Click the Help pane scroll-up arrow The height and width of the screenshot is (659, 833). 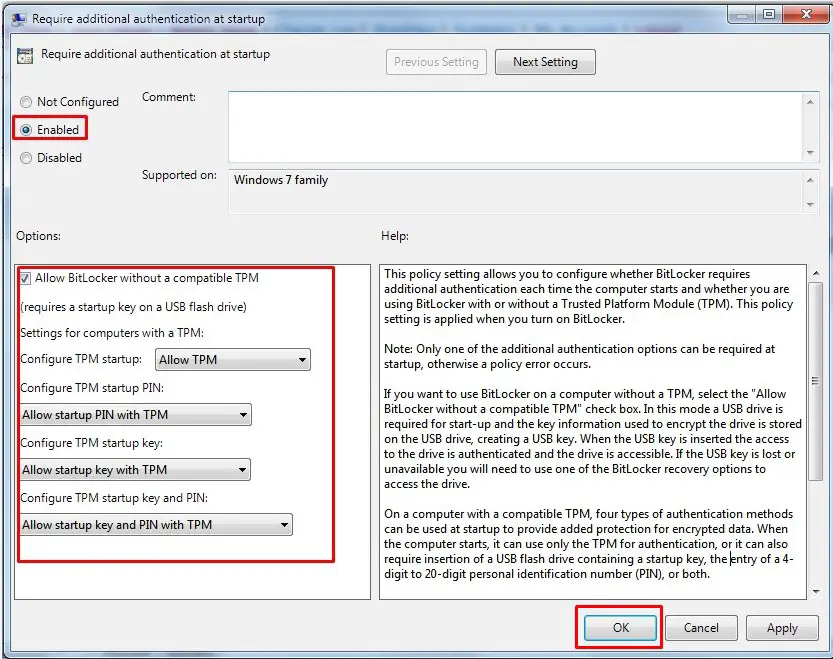pos(815,273)
